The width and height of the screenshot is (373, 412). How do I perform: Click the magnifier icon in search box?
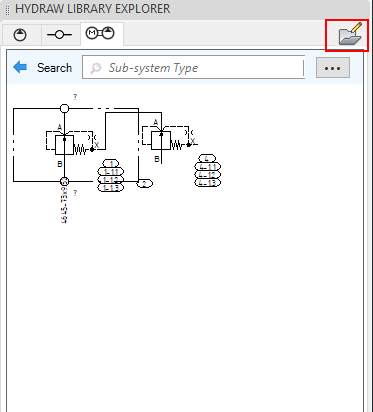[96, 68]
